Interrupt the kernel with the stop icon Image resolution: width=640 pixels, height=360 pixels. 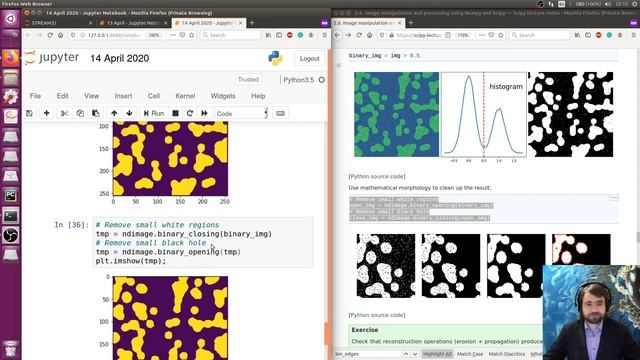point(176,113)
